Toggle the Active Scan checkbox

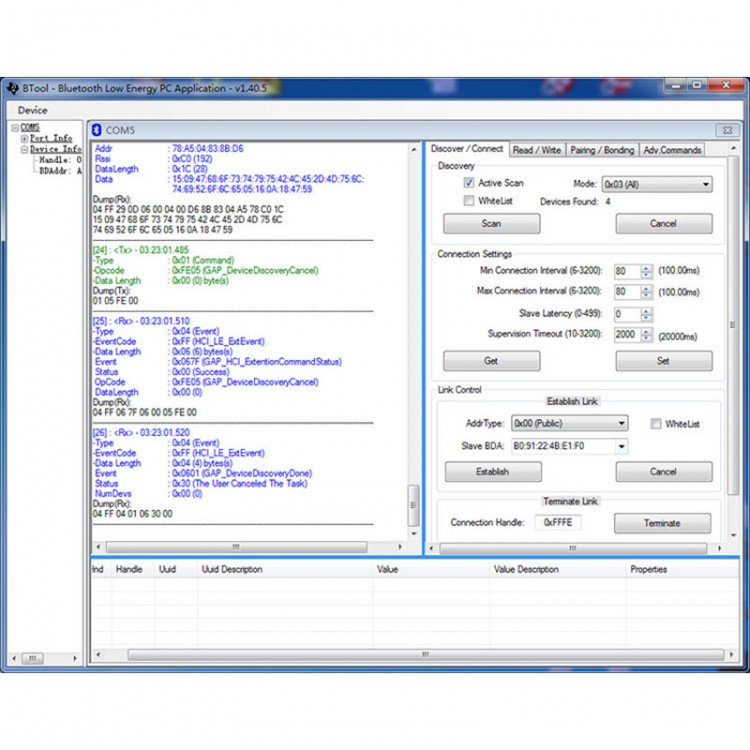[x=469, y=183]
